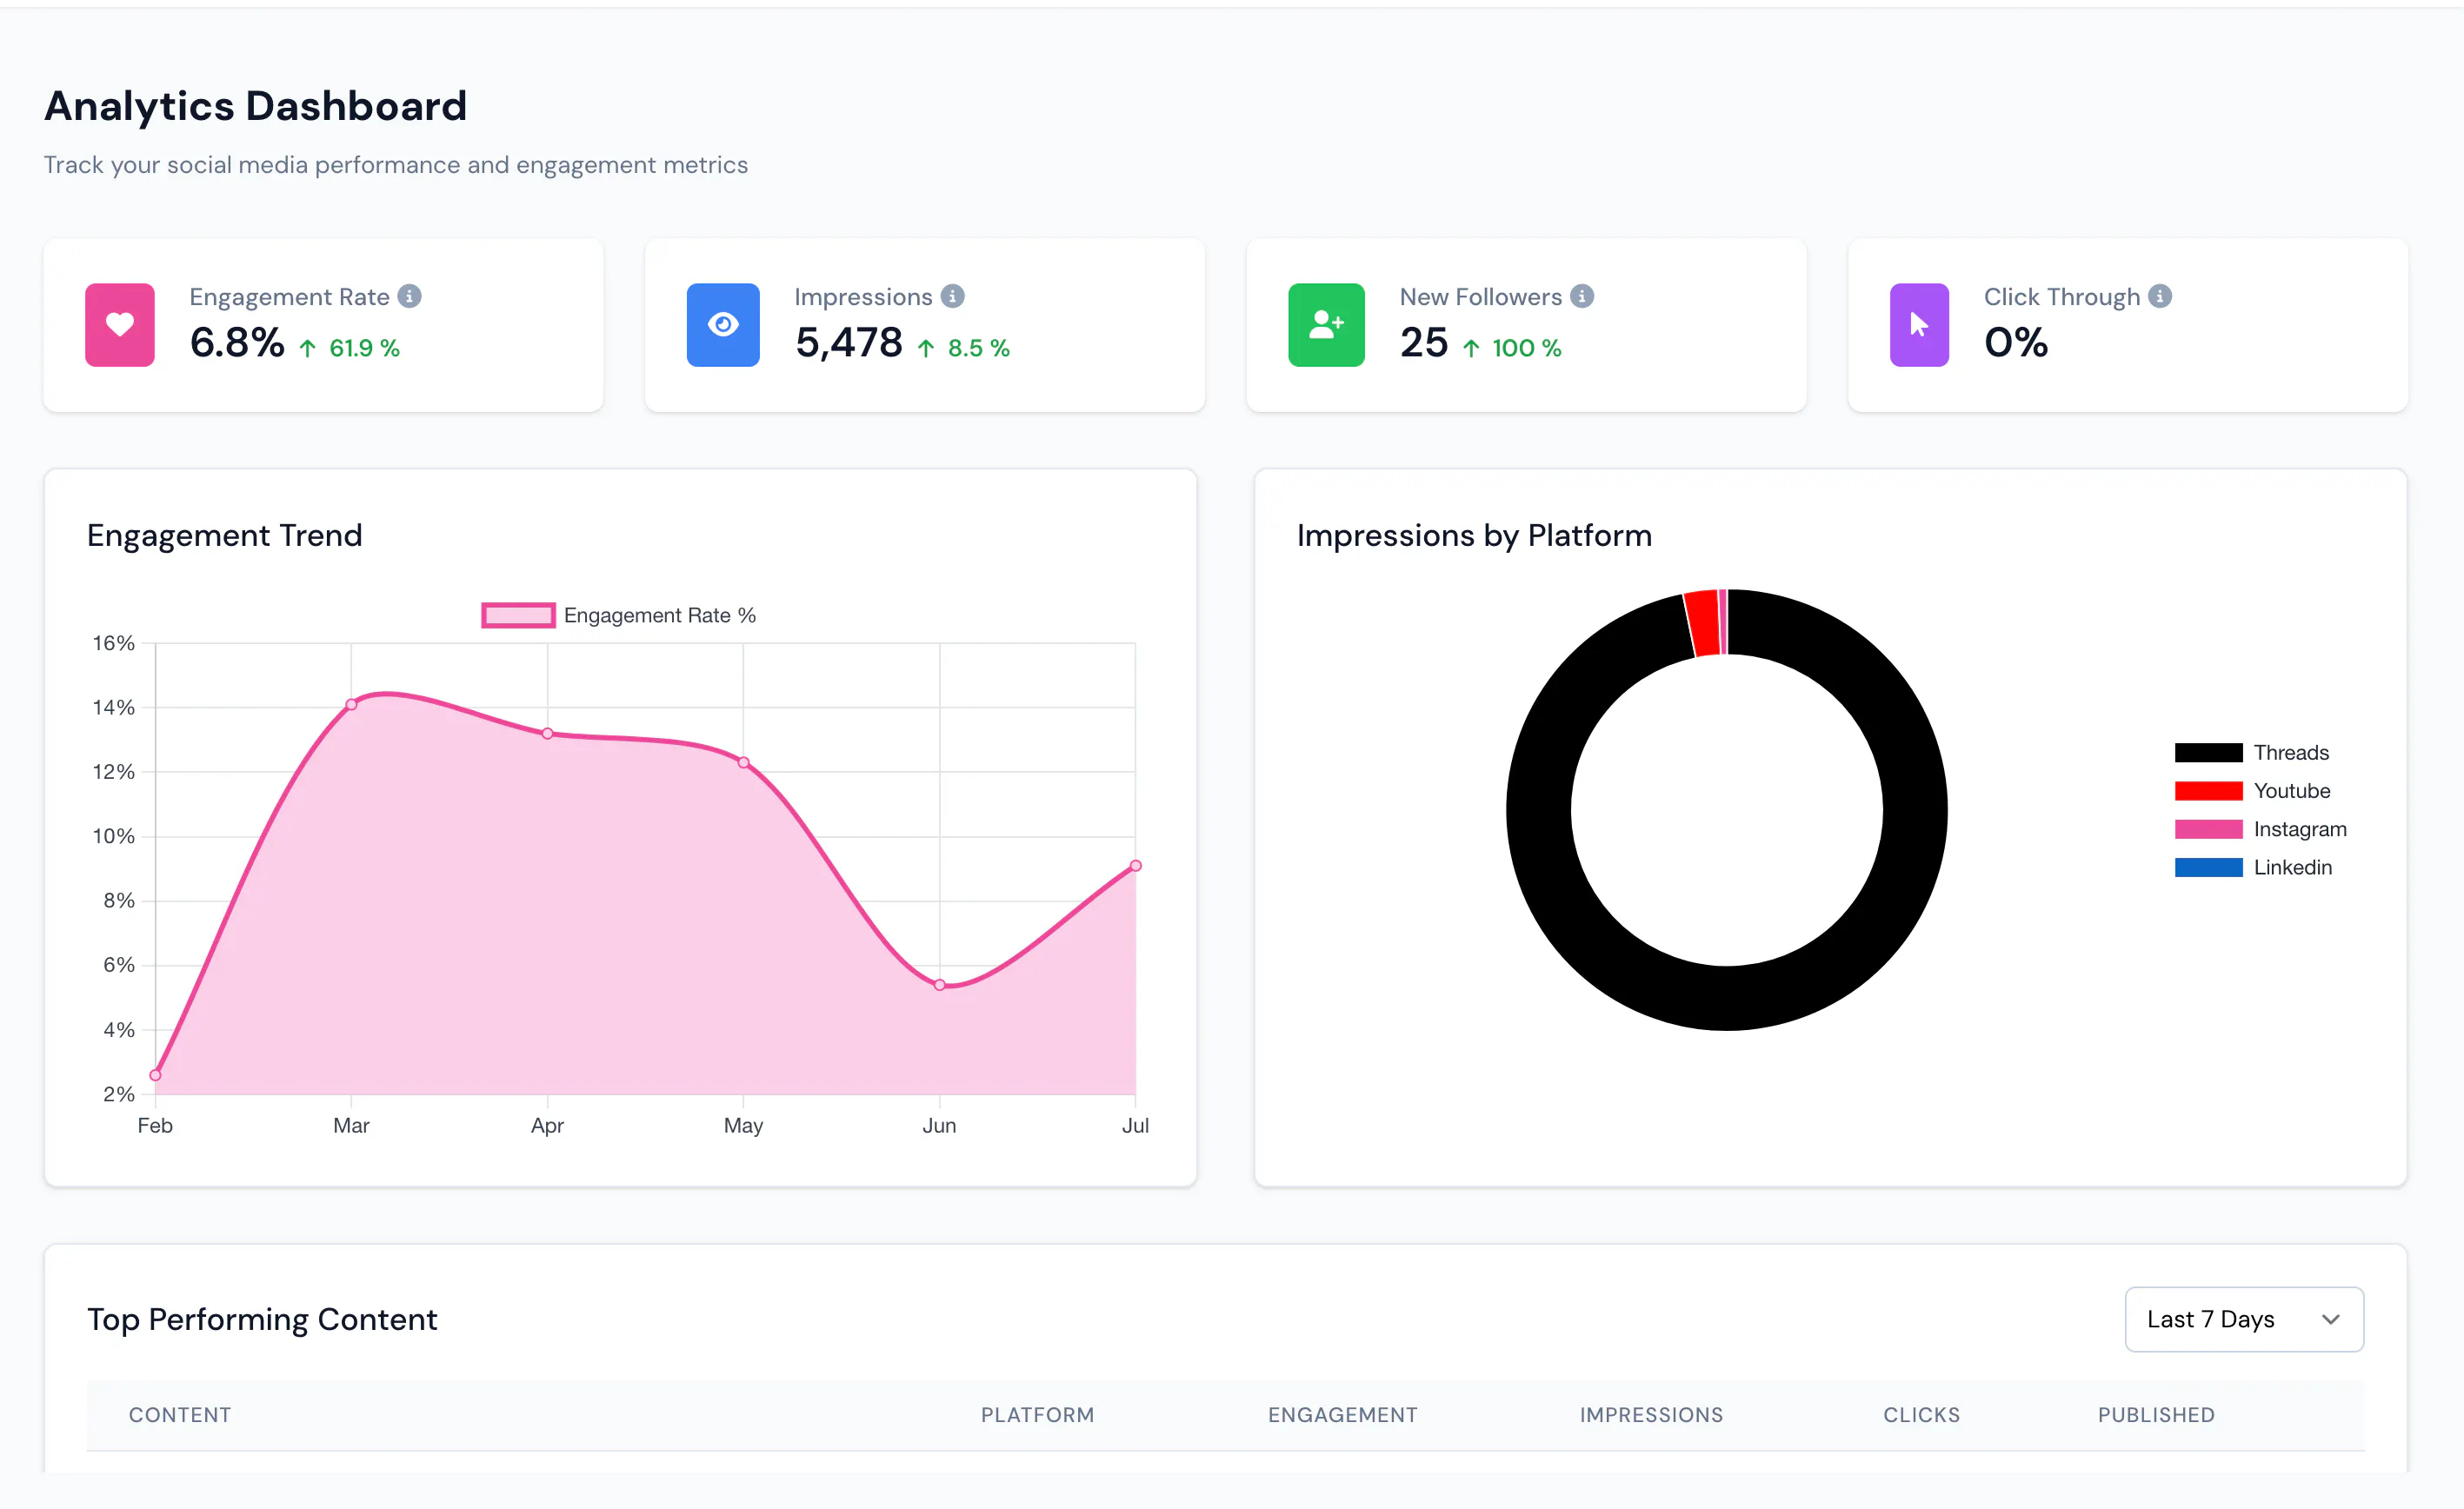Click the Mar data point on chart
Screen dimensions: 2464x1509
(351, 705)
